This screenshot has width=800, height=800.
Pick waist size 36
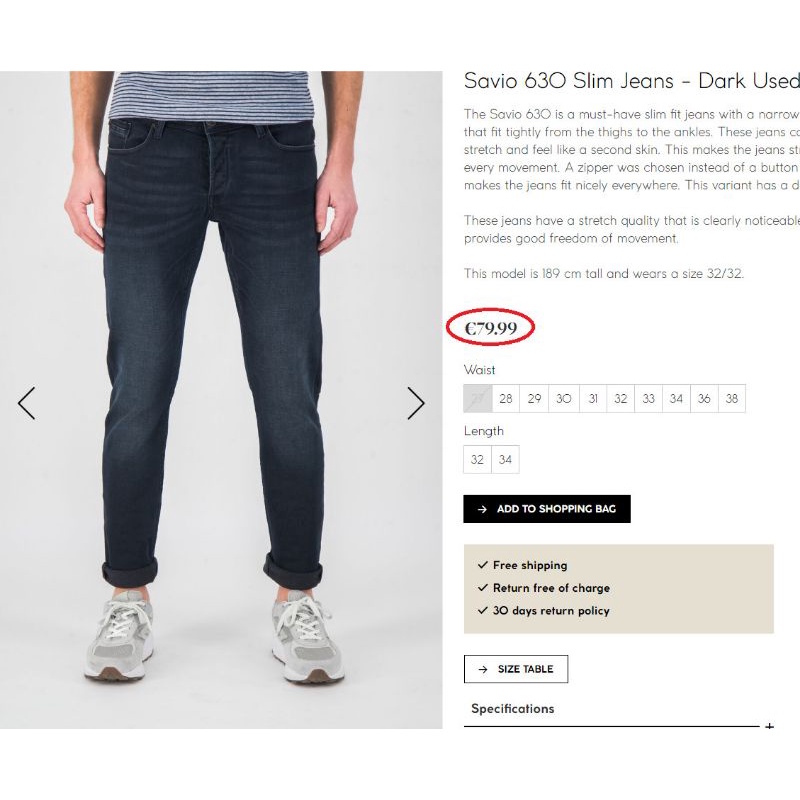704,399
